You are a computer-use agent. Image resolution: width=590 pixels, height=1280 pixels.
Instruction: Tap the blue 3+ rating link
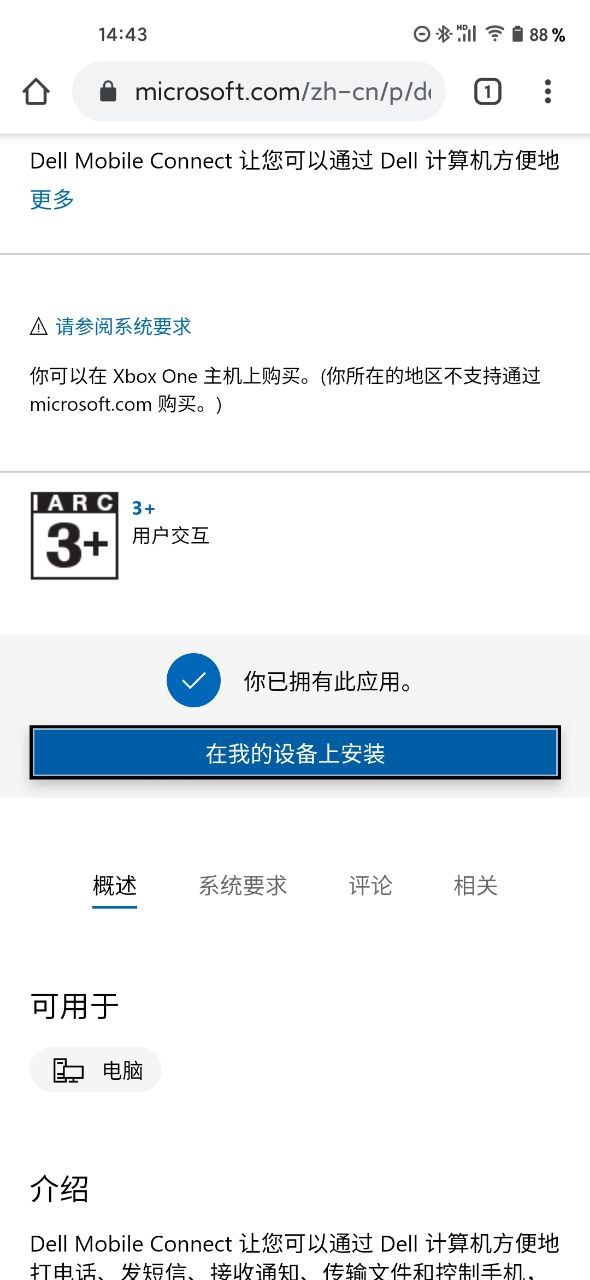point(144,509)
